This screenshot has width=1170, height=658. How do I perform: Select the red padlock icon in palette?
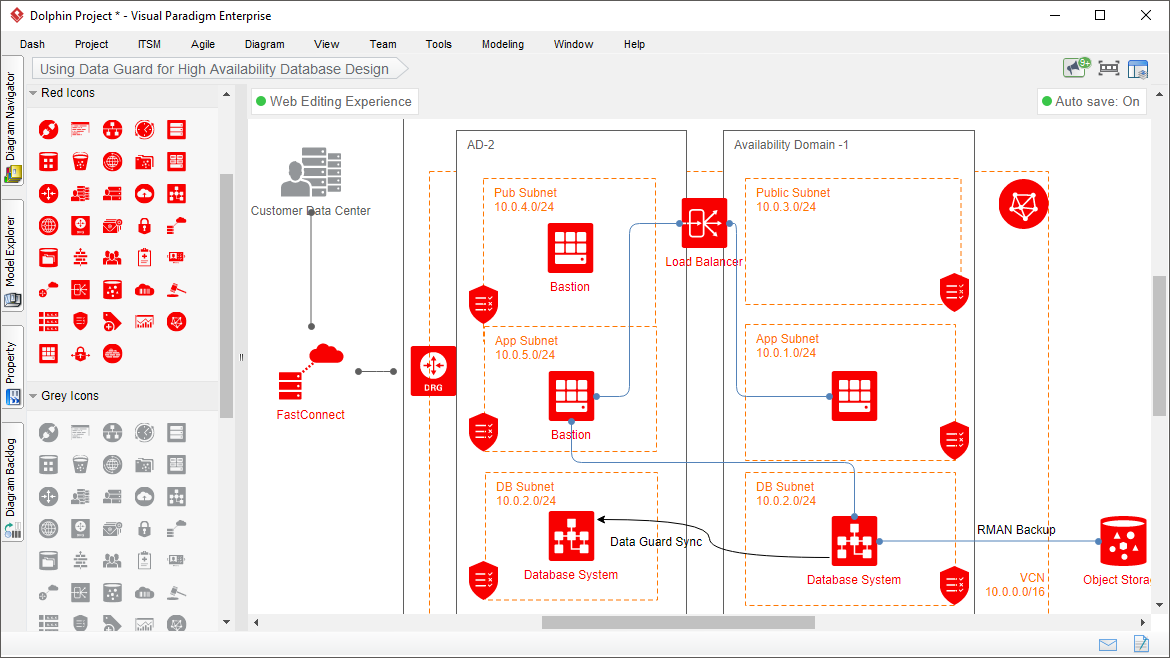pos(144,225)
